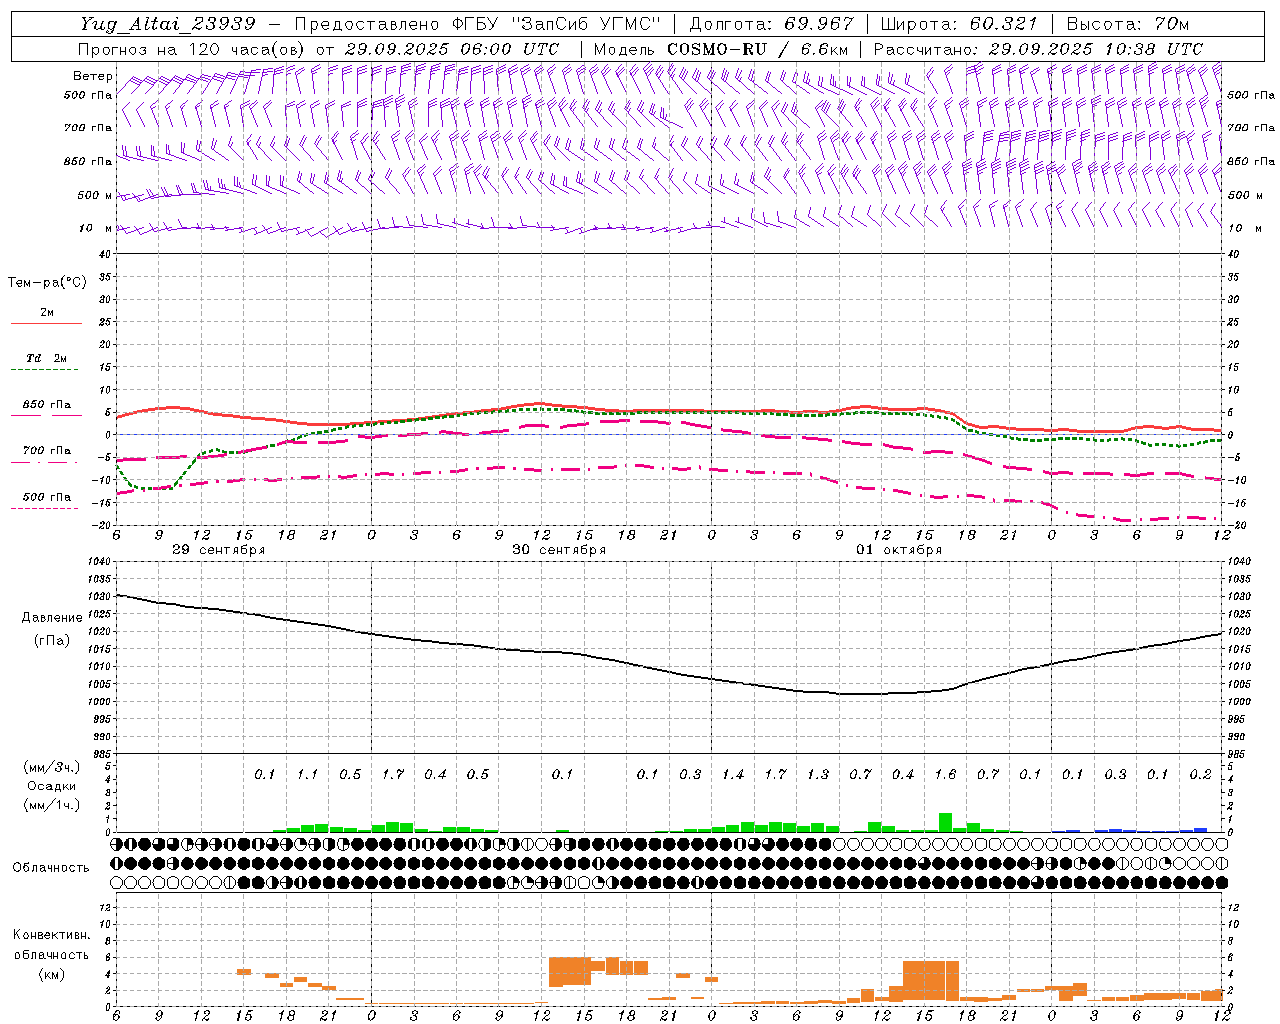The width and height of the screenshot is (1280, 1024).
Task: Click the 1.4 precipitation total
Action: click(x=733, y=775)
